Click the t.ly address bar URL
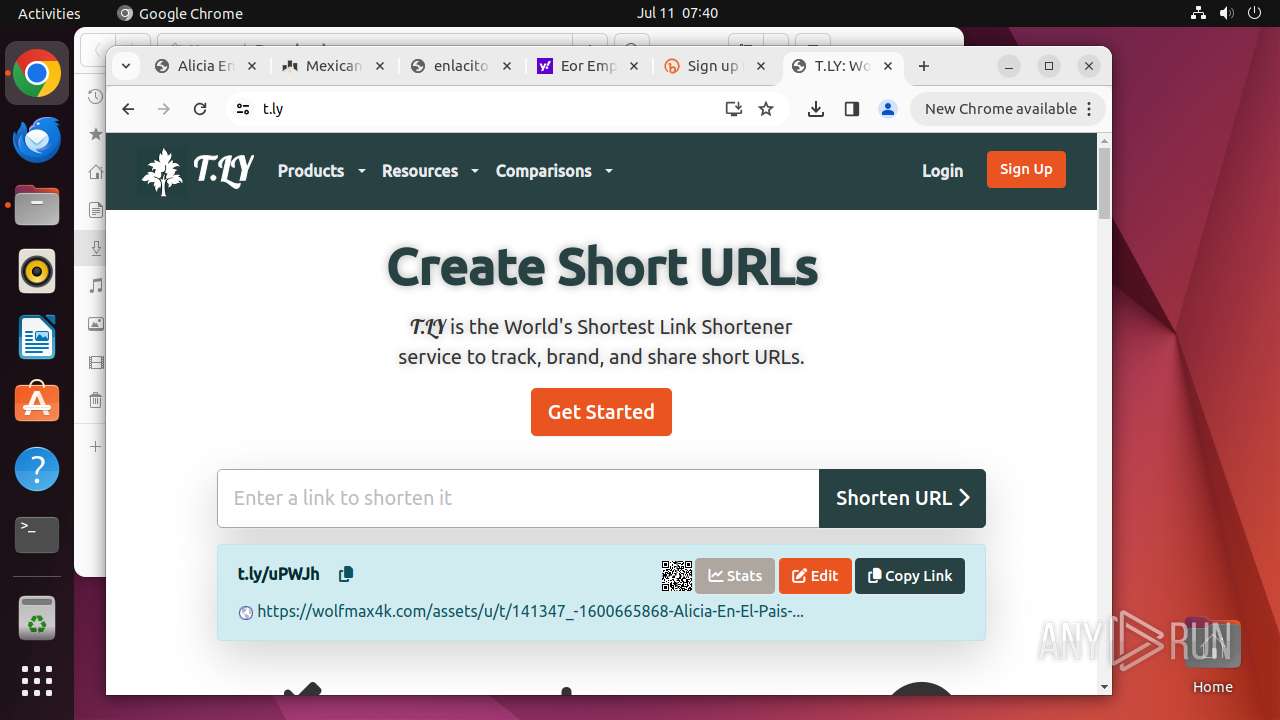This screenshot has width=1280, height=720. (273, 109)
